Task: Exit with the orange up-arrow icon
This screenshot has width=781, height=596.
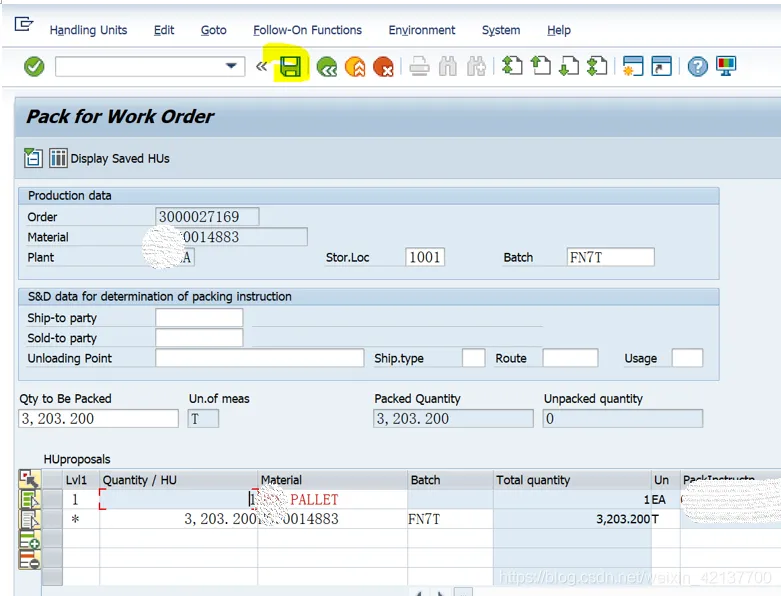Action: point(355,66)
